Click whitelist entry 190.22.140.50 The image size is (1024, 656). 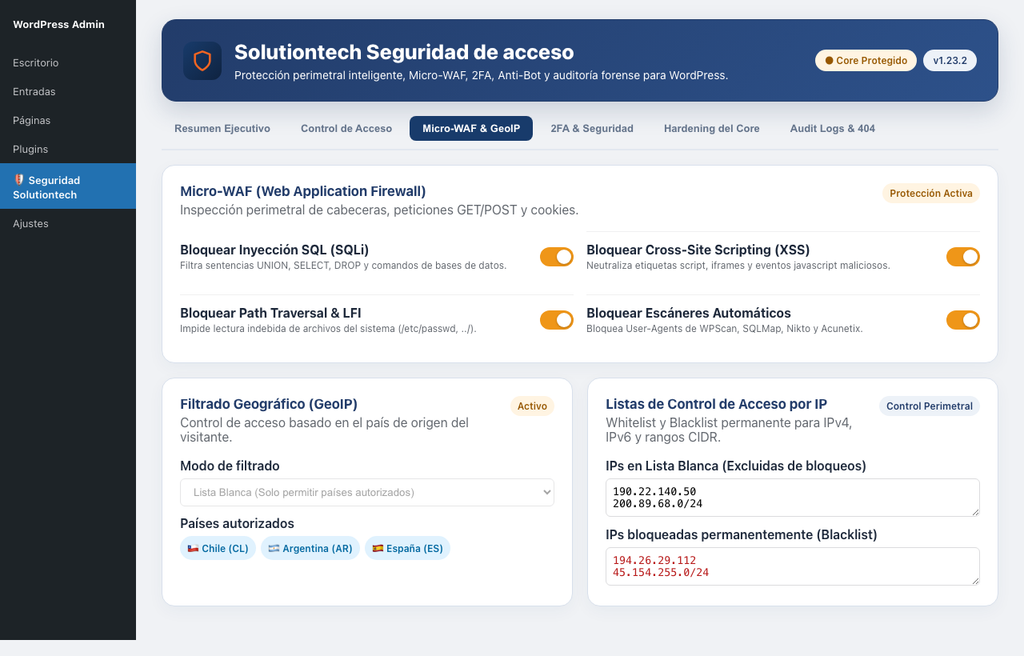click(x=654, y=491)
